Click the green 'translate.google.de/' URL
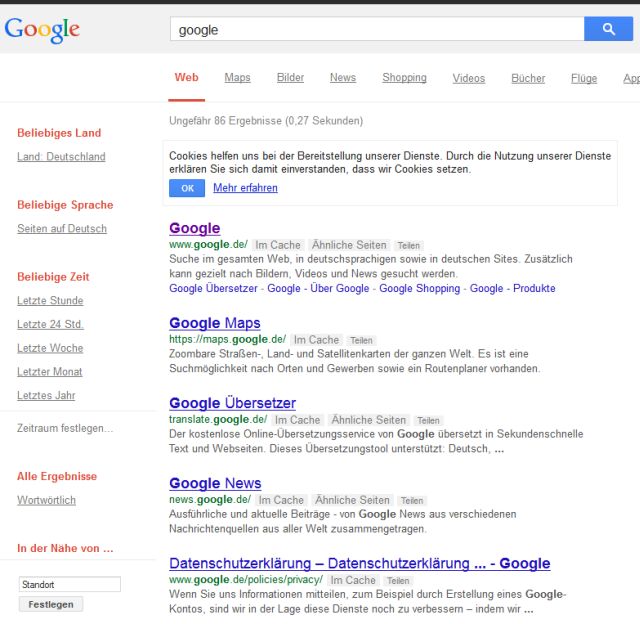This screenshot has width=640, height=624. [218, 419]
